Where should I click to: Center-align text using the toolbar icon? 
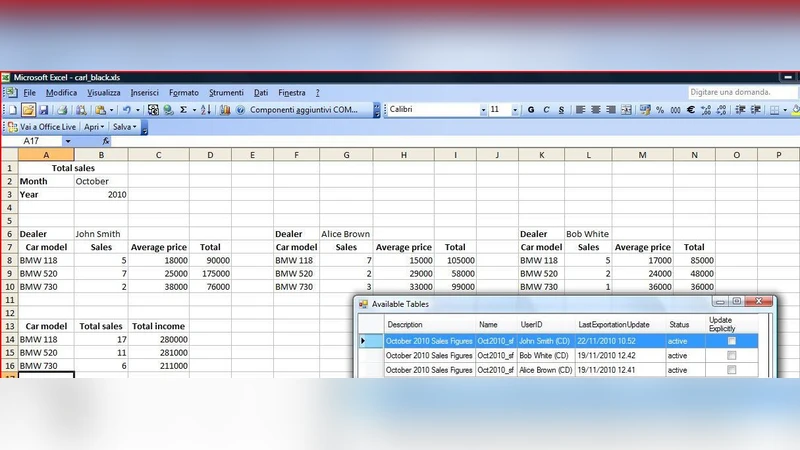tap(594, 110)
